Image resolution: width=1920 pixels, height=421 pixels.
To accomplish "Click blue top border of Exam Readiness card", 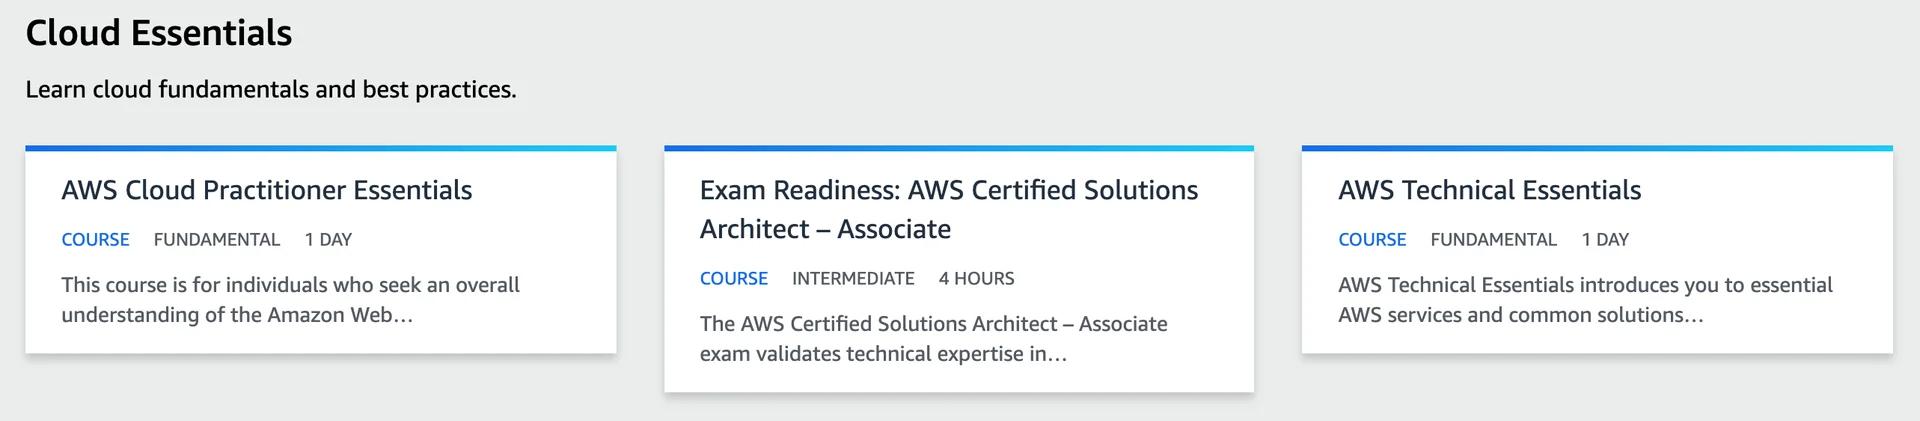I will [x=958, y=148].
